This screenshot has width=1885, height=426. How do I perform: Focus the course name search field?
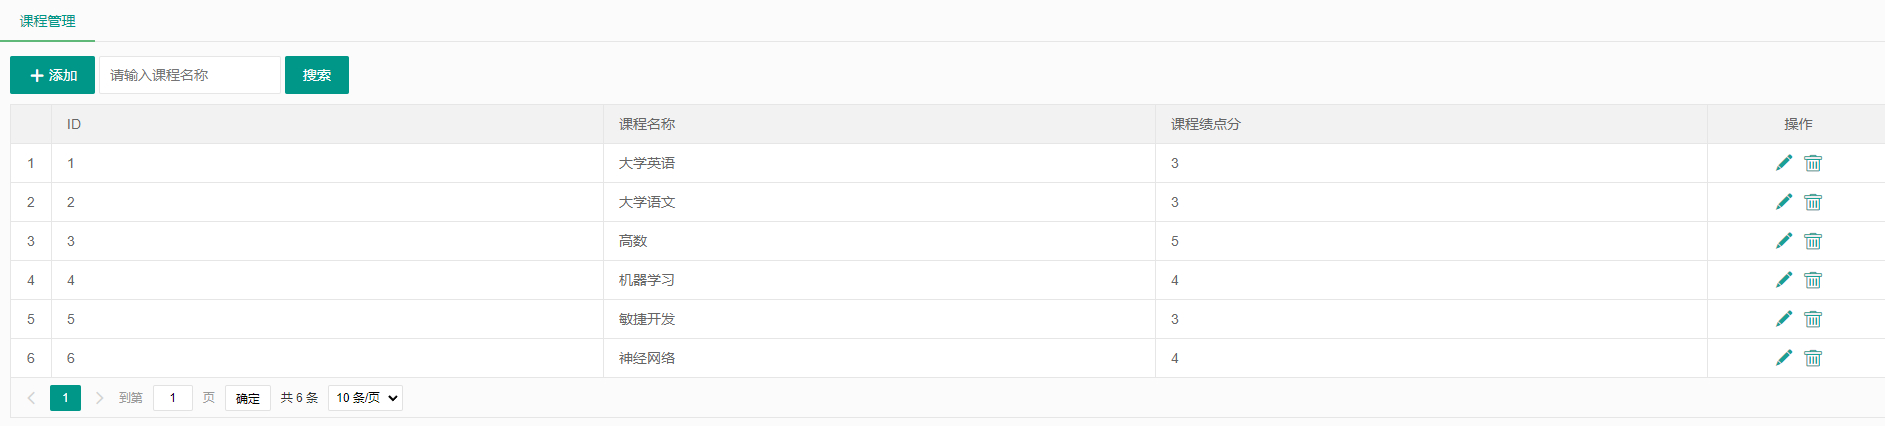pyautogui.click(x=190, y=75)
